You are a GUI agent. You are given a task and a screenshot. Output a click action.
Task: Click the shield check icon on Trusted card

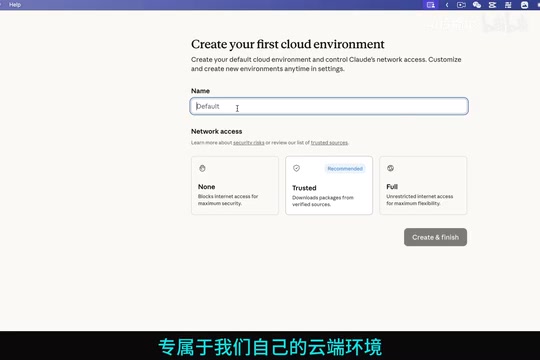click(296, 168)
